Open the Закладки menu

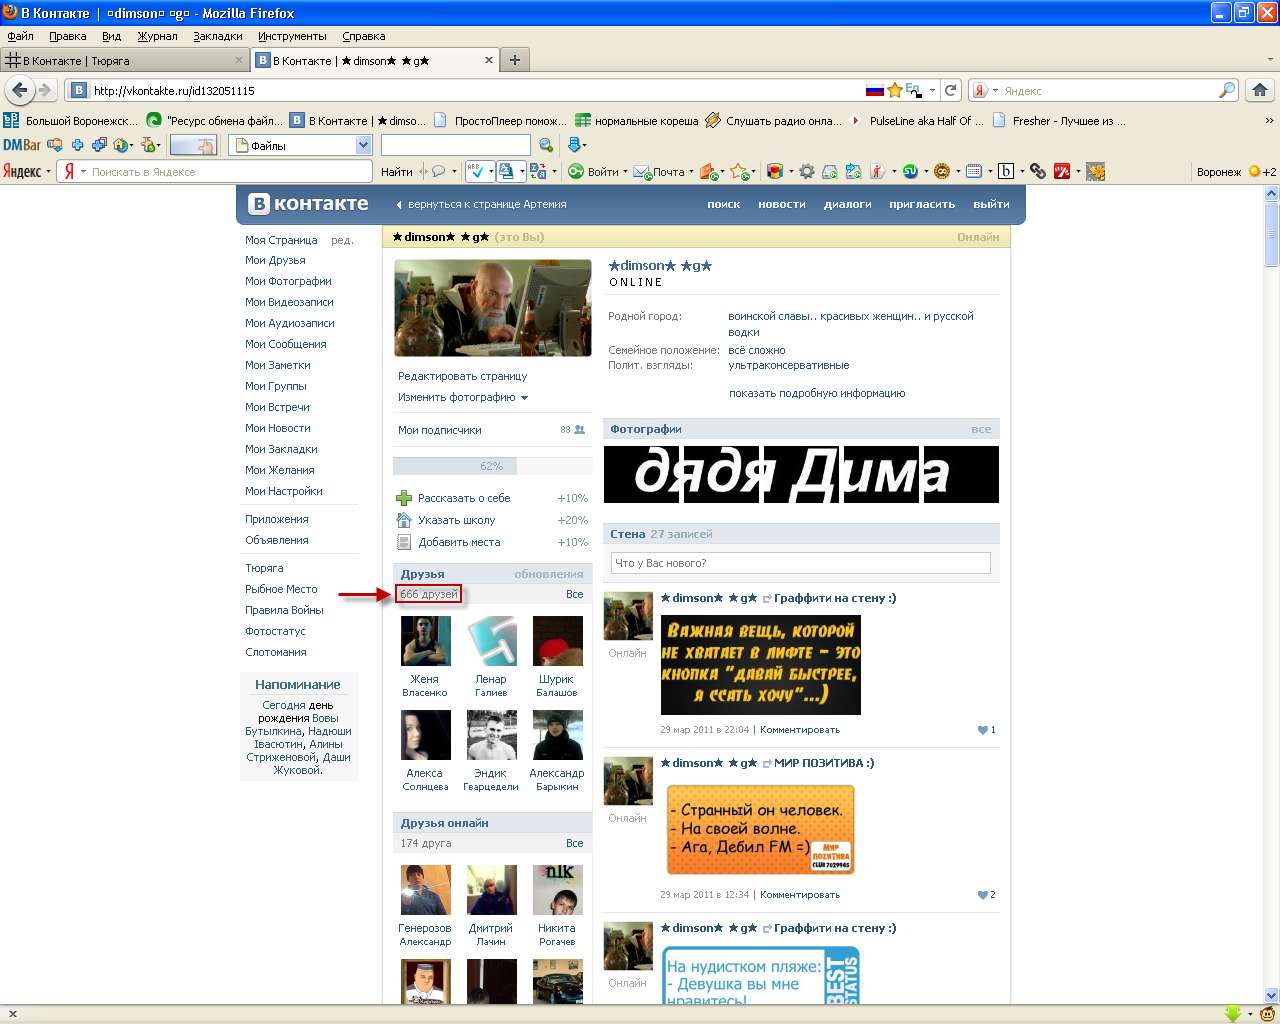point(217,36)
